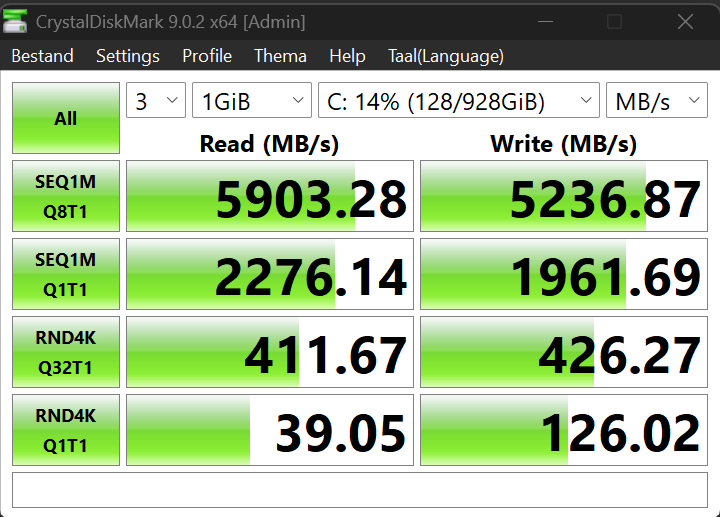
Task: Open the Taal(Language) menu
Action: 445,56
